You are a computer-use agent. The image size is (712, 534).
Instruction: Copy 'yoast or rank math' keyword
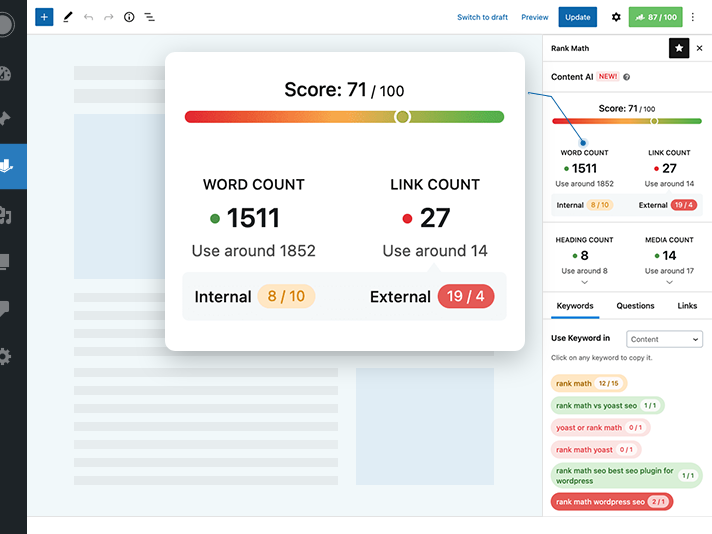tap(600, 427)
